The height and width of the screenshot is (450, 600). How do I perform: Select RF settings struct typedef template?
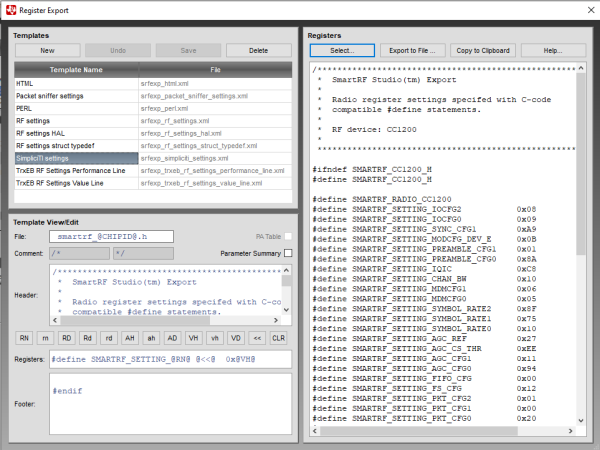[153, 146]
